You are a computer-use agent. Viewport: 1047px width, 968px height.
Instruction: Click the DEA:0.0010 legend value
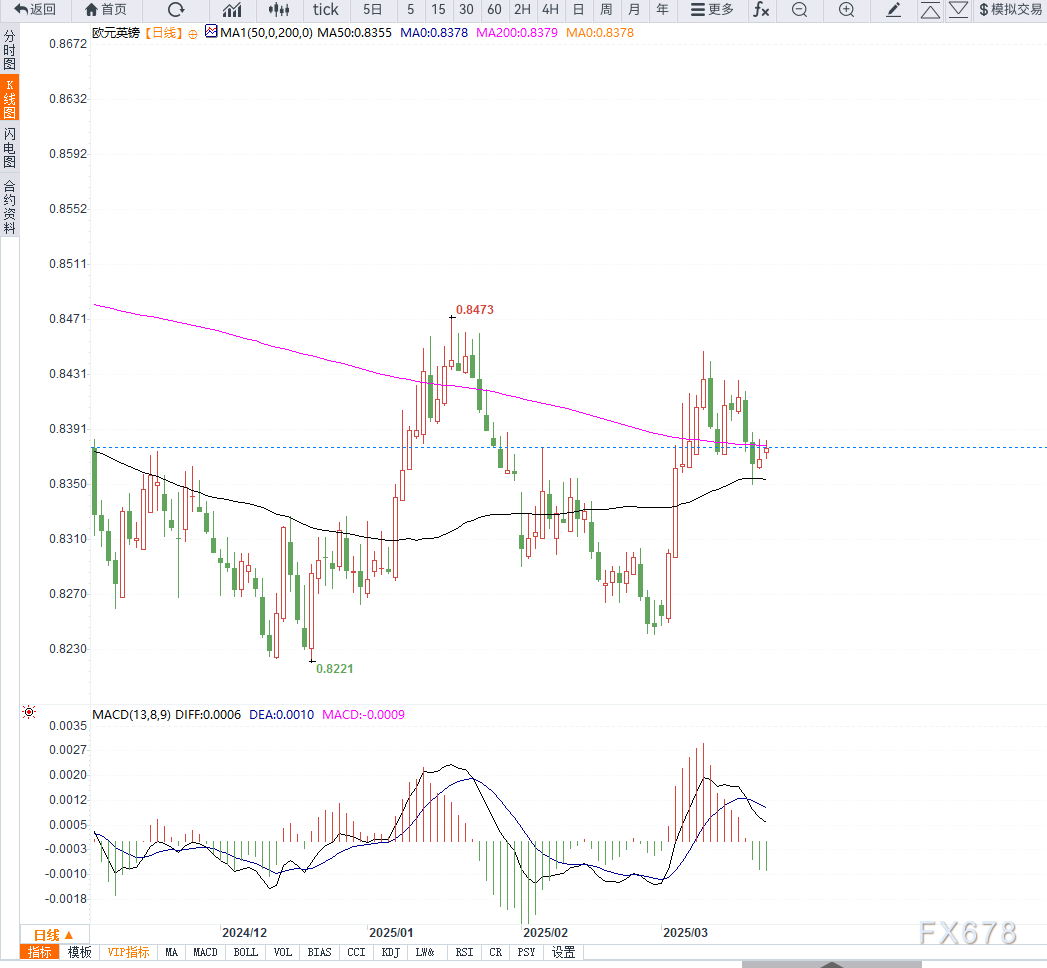[281, 714]
